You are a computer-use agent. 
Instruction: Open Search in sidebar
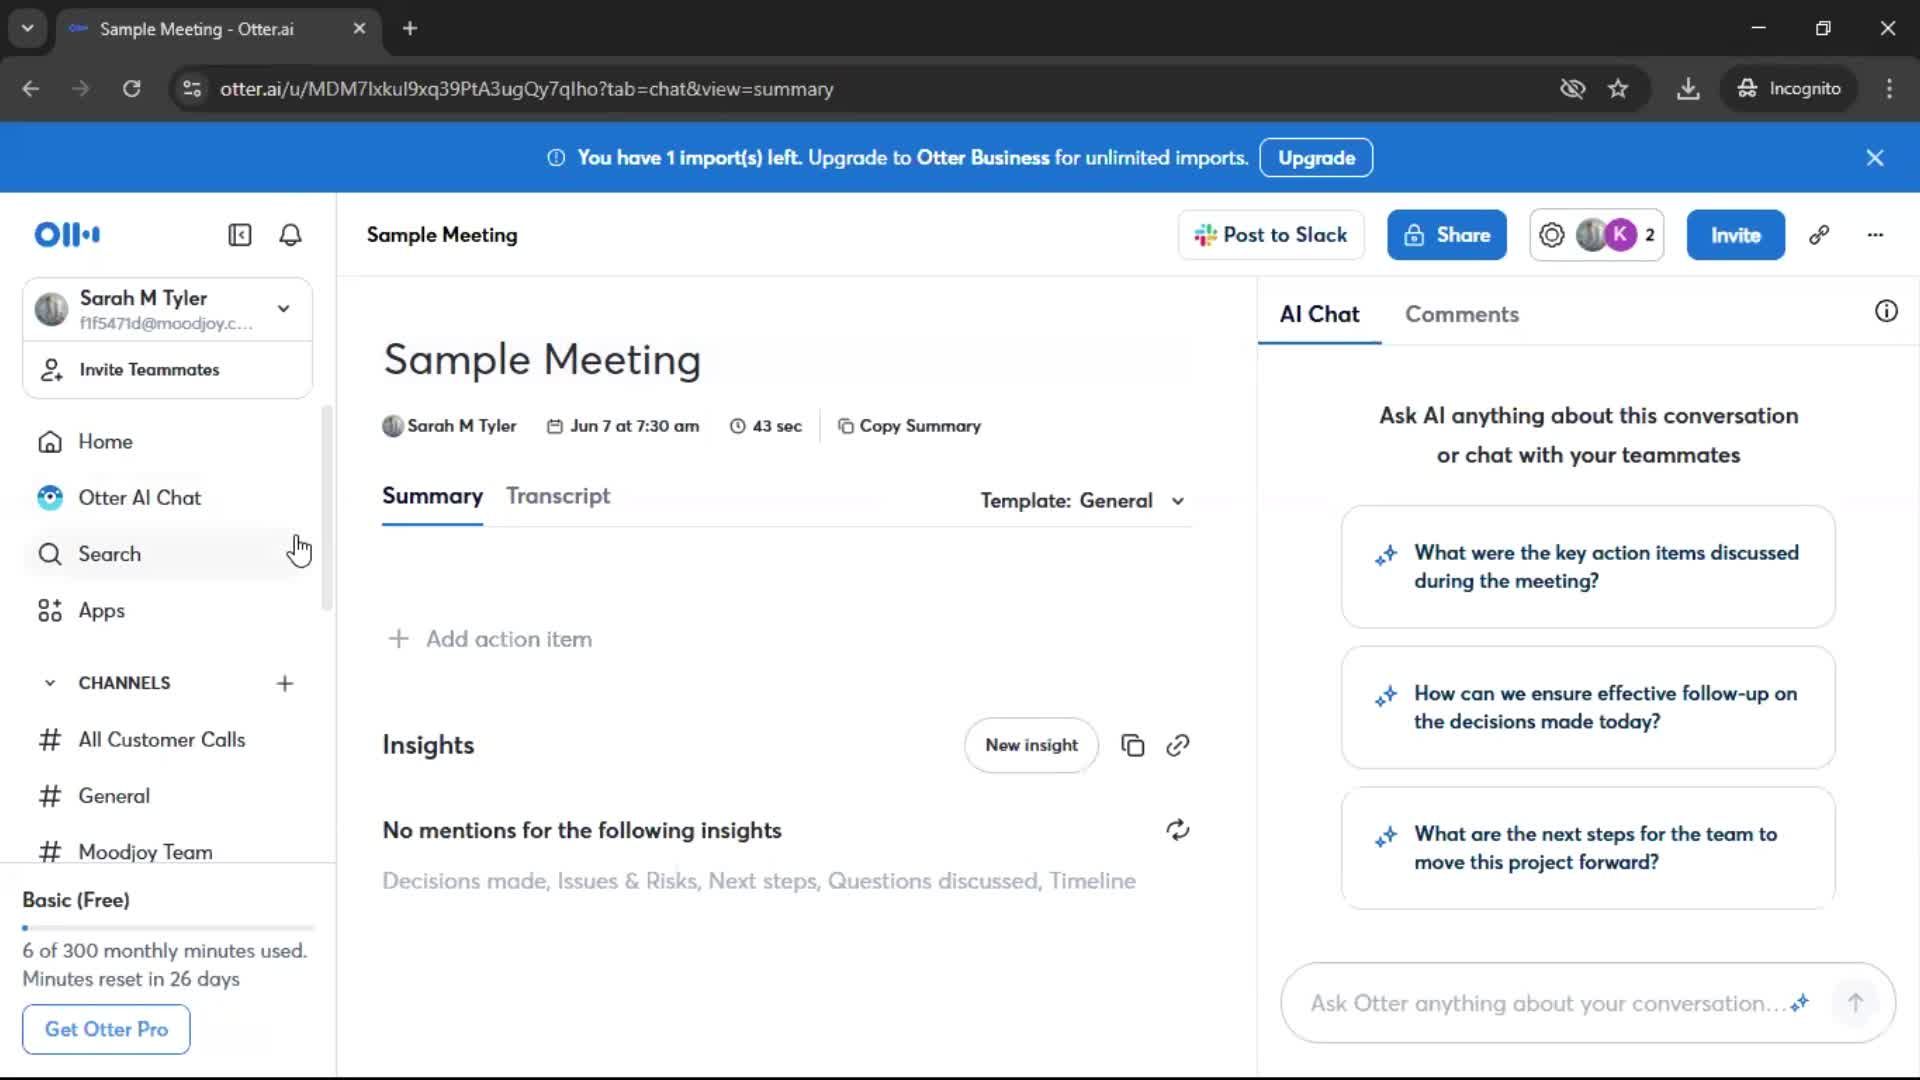pos(168,554)
